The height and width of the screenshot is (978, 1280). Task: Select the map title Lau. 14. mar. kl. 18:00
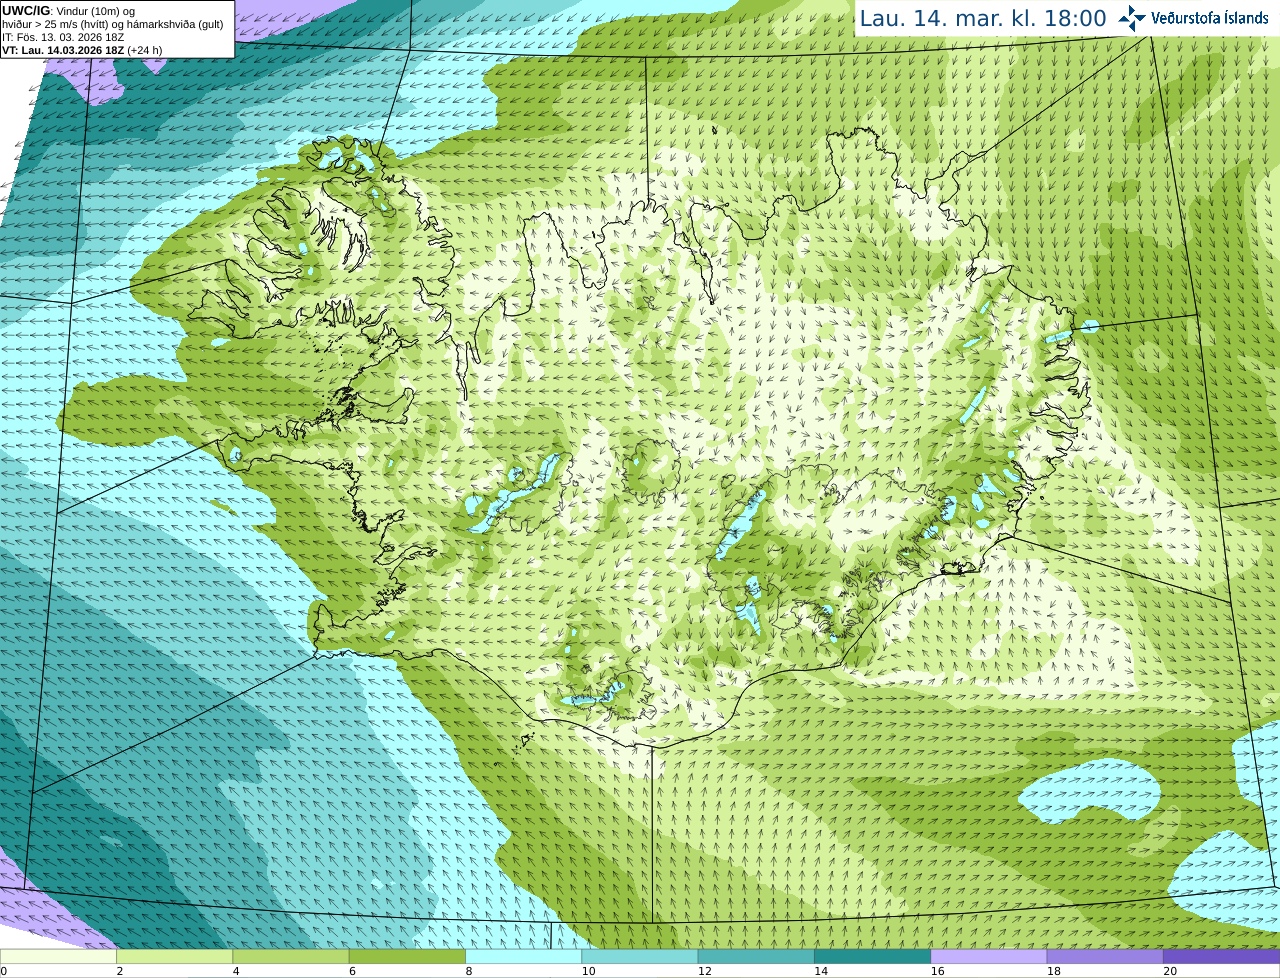coord(983,18)
